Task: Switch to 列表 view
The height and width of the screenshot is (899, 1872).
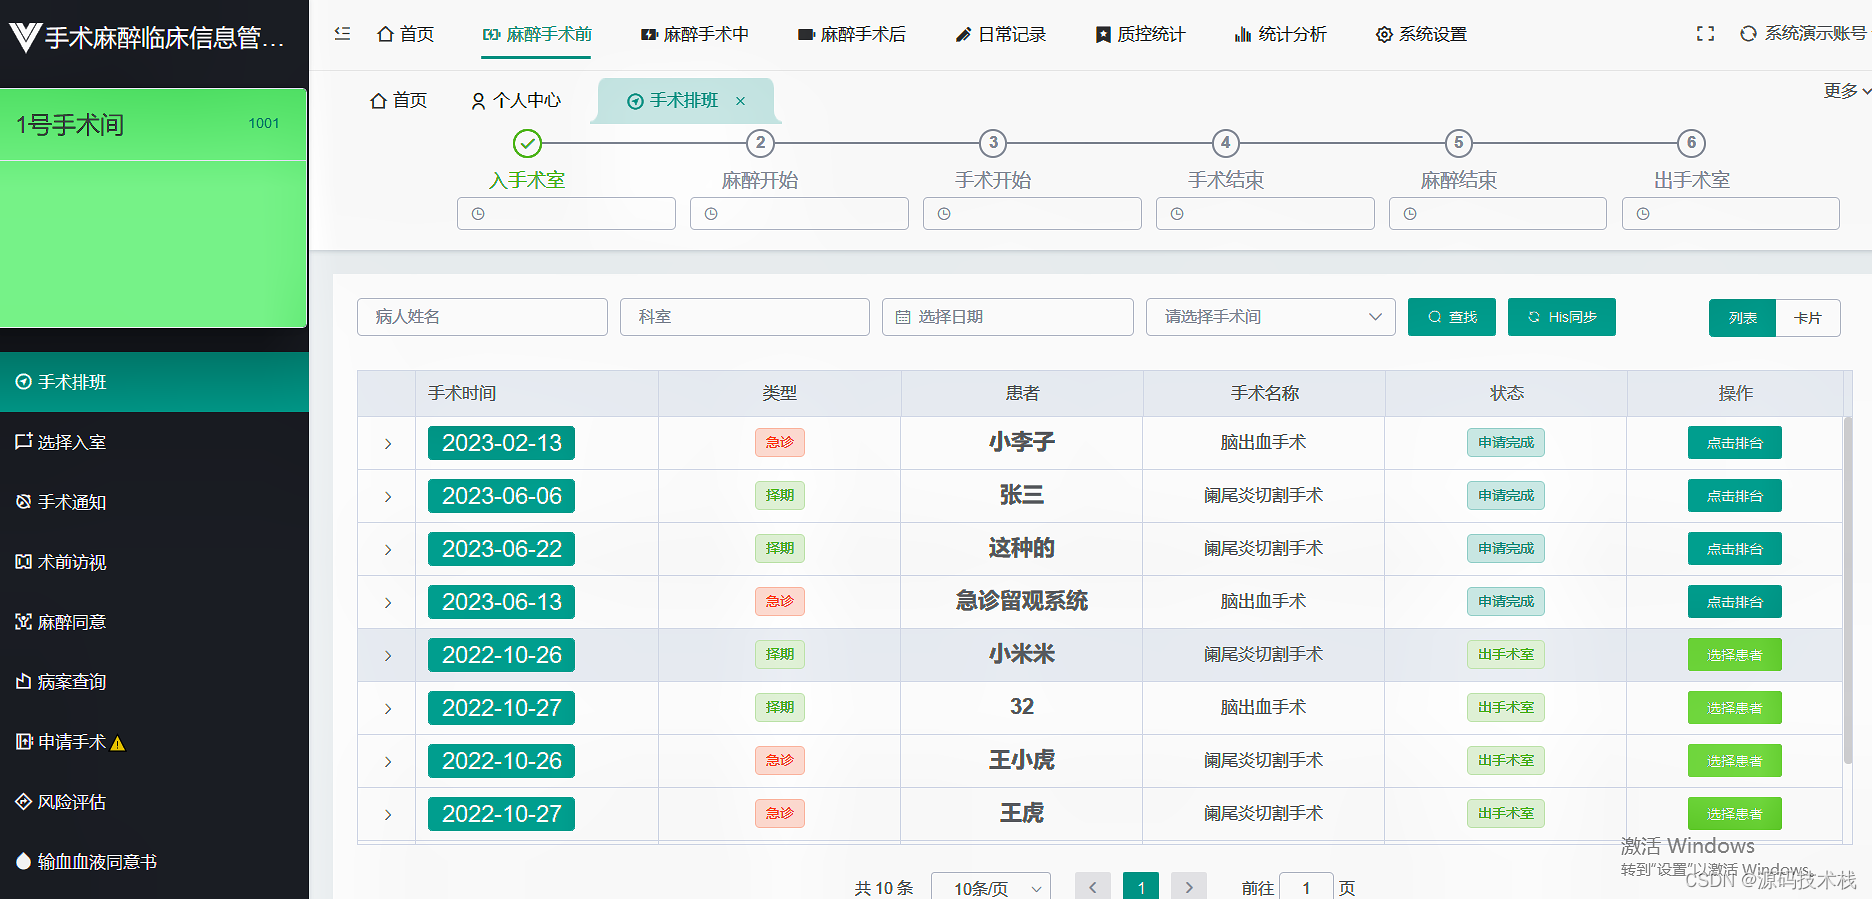Action: pos(1742,318)
